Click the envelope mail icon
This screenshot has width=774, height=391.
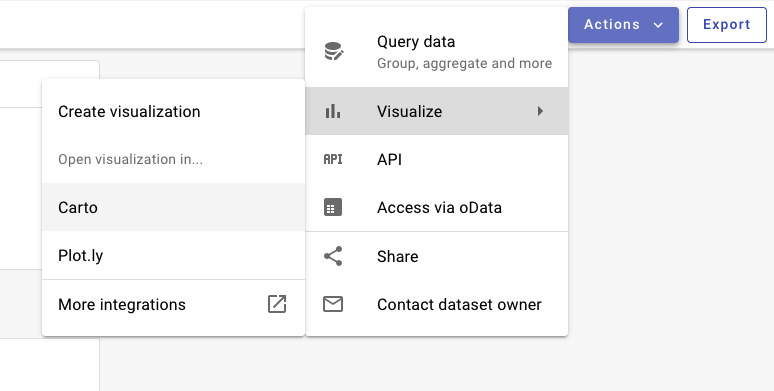(333, 304)
